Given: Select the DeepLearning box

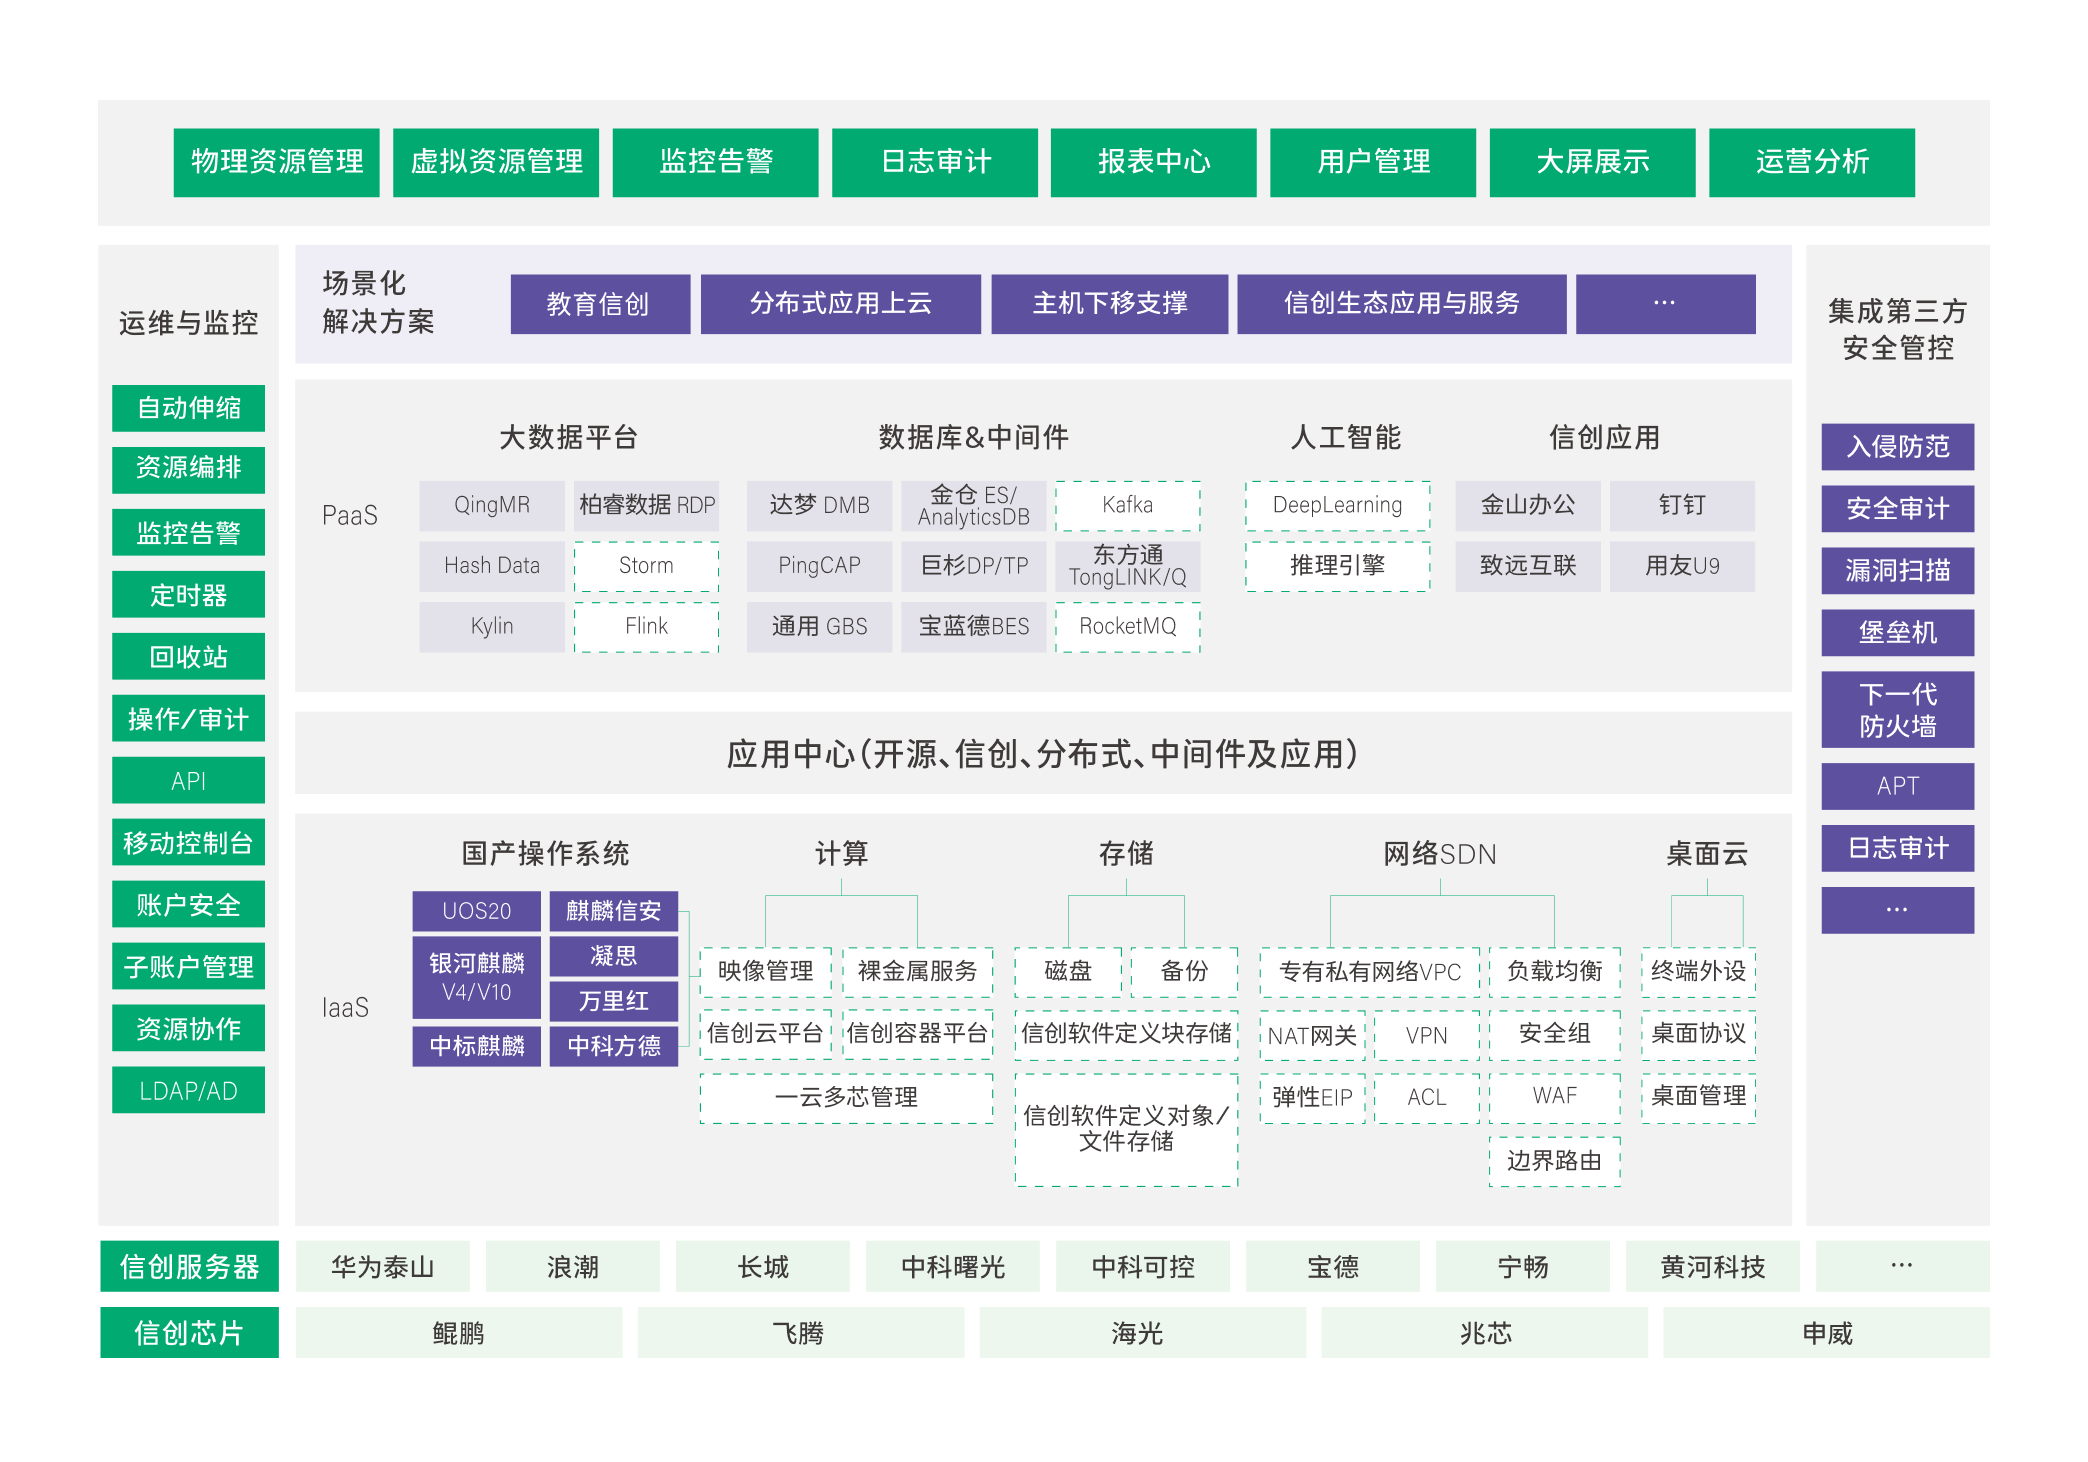Looking at the screenshot, I should 1338,506.
